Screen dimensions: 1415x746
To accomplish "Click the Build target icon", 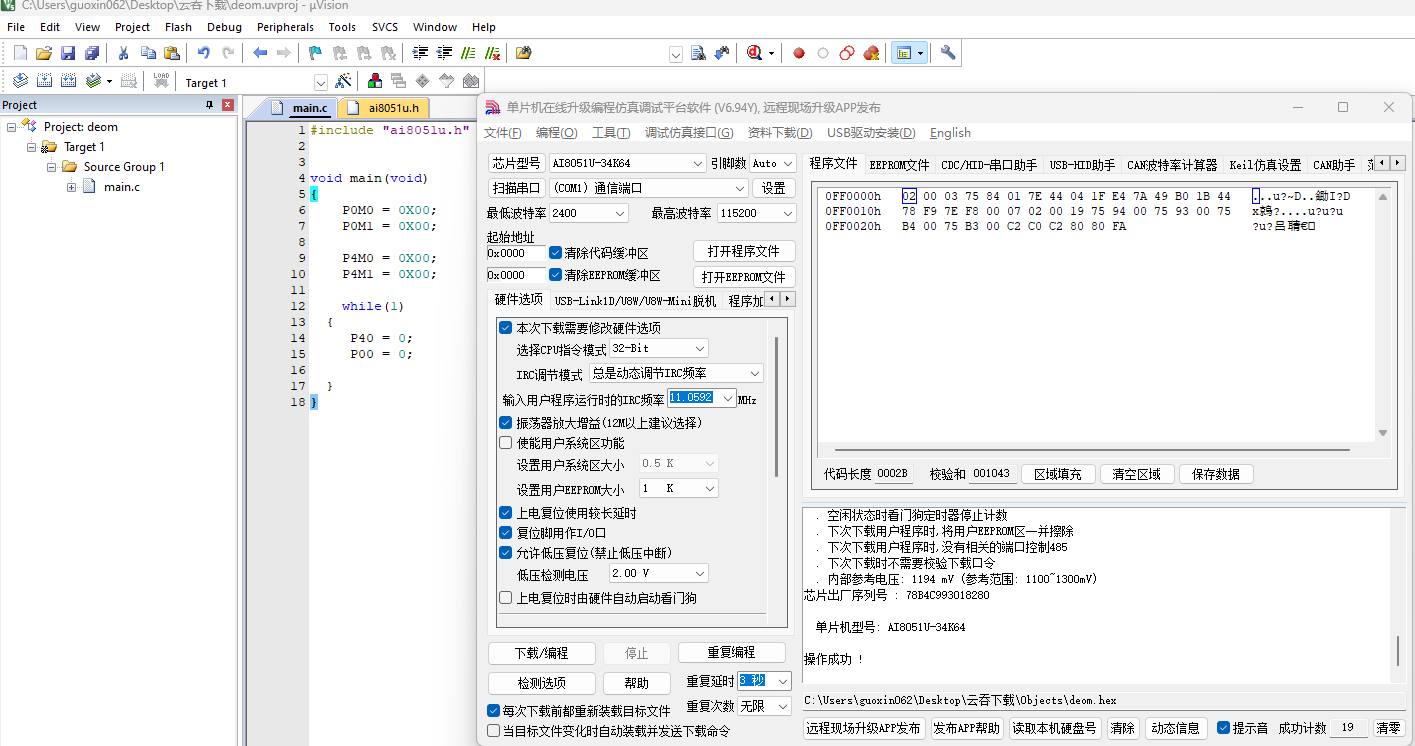I will point(44,81).
